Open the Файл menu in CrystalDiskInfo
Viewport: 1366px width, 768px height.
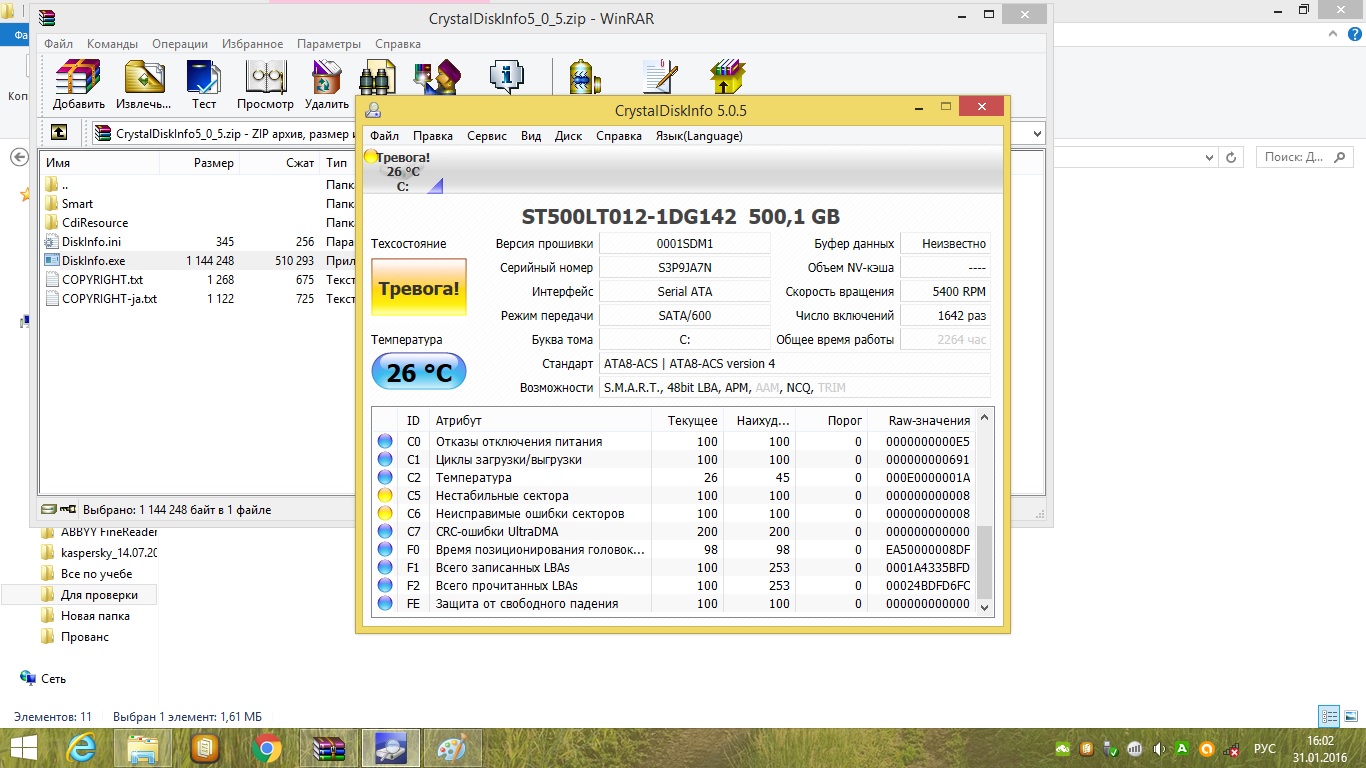[x=384, y=136]
